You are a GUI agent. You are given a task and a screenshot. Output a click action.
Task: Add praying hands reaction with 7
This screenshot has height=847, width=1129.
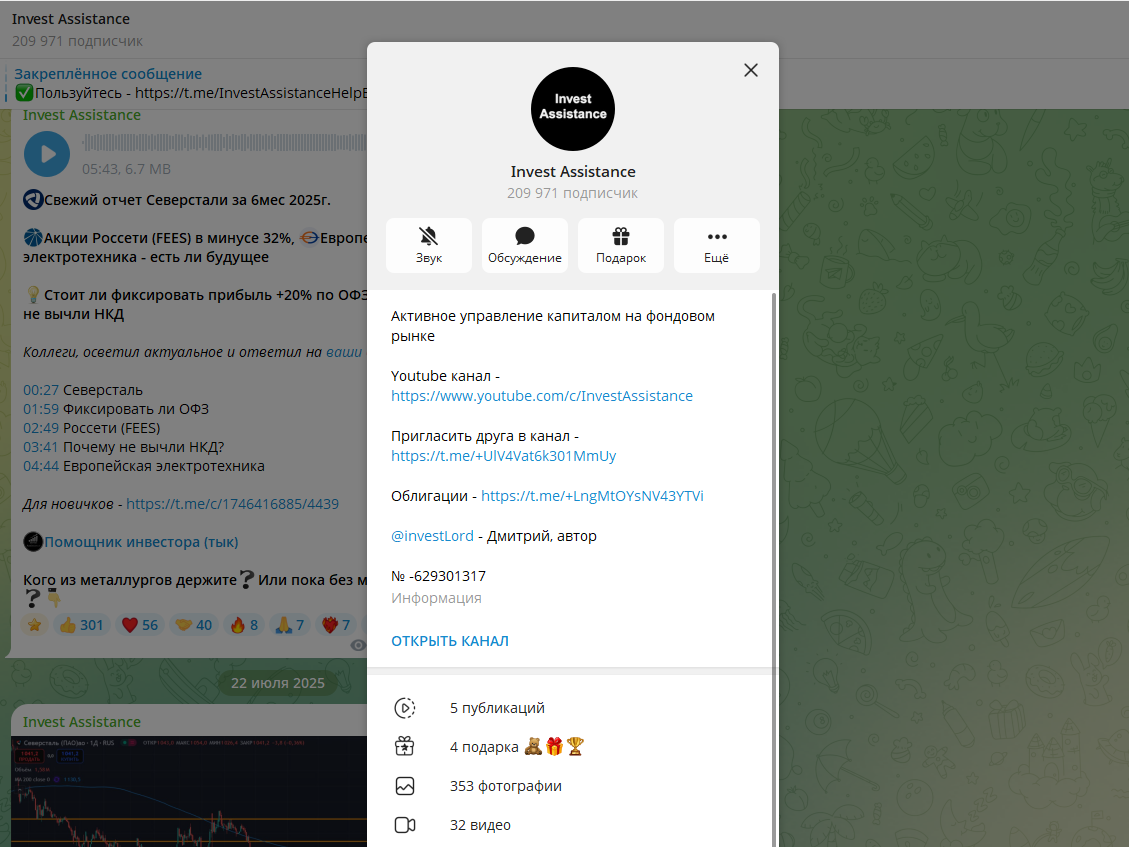(x=289, y=625)
